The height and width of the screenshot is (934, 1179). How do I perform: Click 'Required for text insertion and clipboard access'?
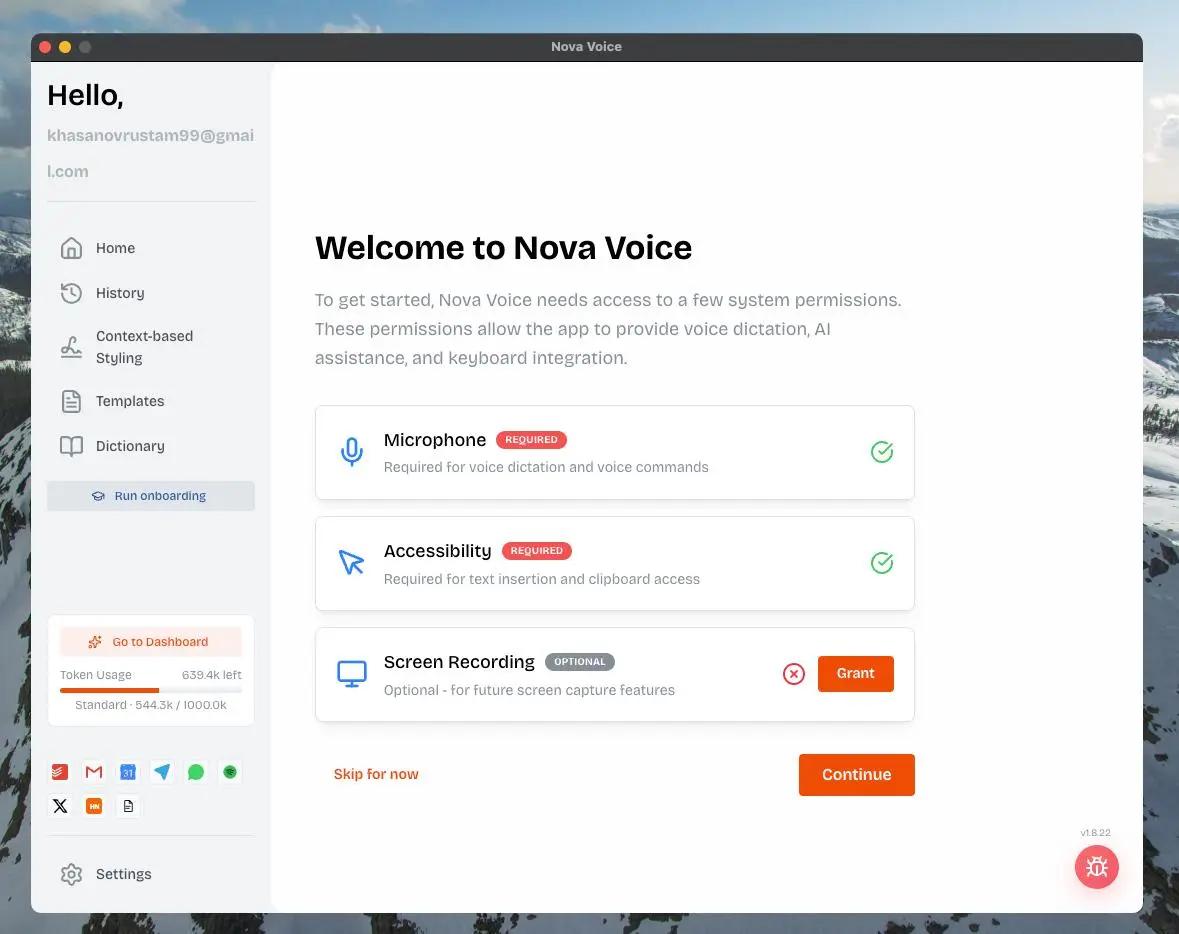541,579
